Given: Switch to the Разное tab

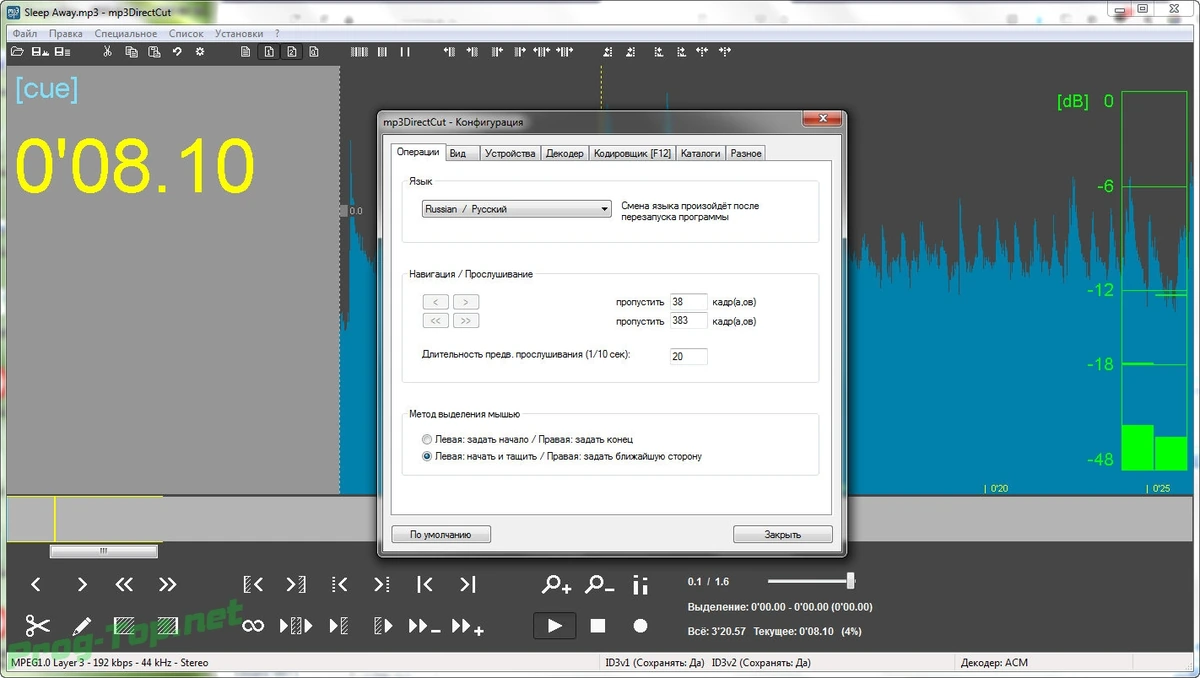Looking at the screenshot, I should coord(746,153).
